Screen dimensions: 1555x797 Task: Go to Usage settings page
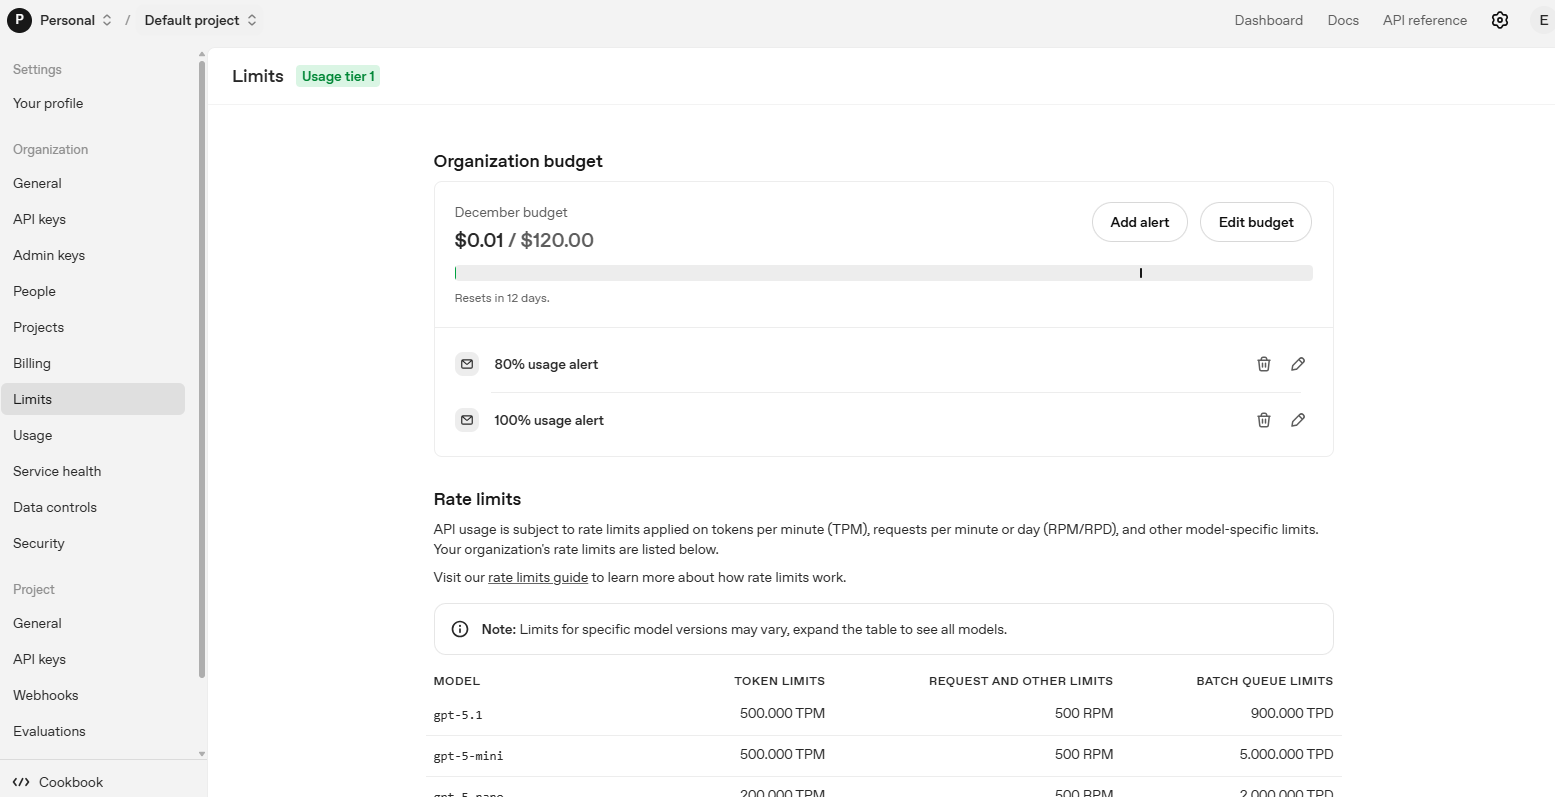[x=33, y=435]
